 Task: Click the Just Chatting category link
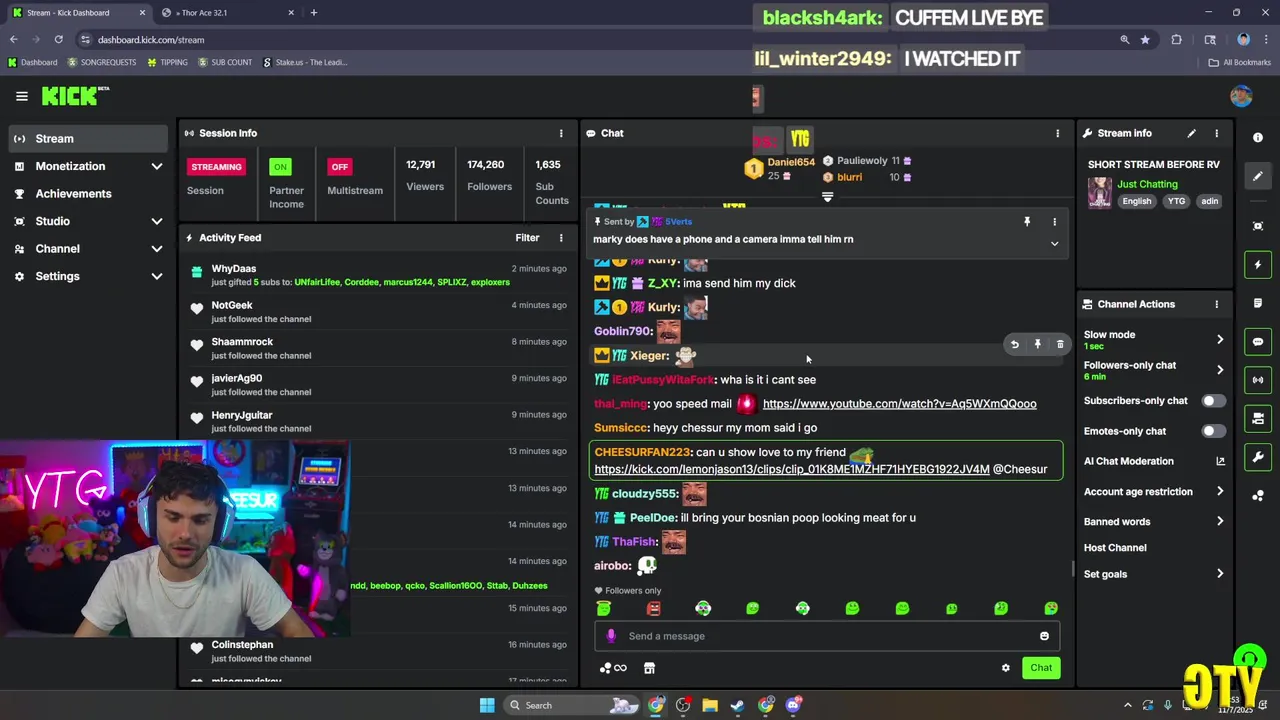coord(1147,184)
